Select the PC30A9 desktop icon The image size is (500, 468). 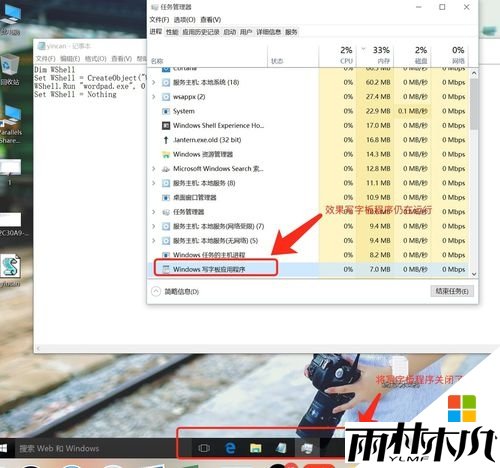pyautogui.click(x=12, y=224)
